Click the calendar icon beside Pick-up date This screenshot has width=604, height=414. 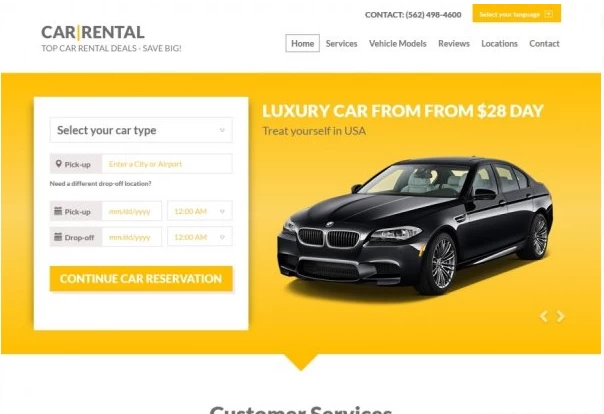click(58, 211)
